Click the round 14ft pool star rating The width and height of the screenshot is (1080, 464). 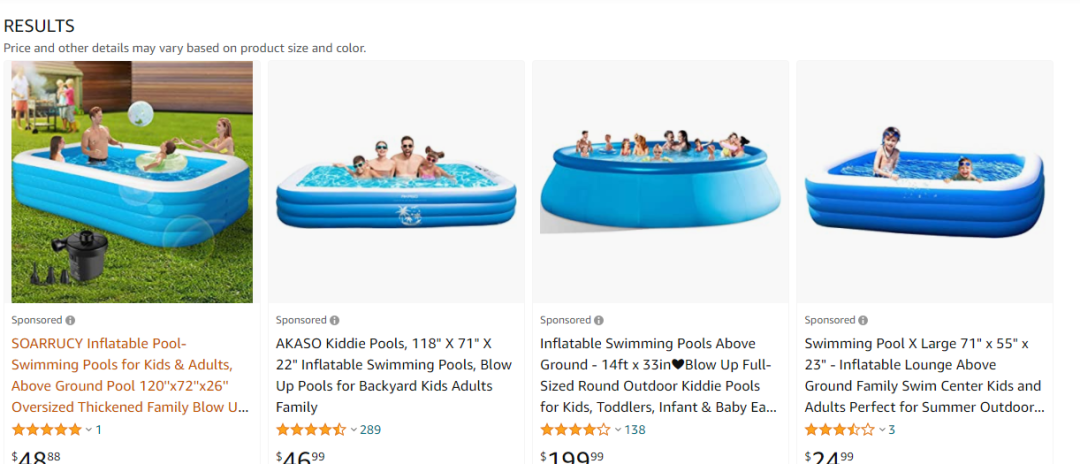coord(574,430)
